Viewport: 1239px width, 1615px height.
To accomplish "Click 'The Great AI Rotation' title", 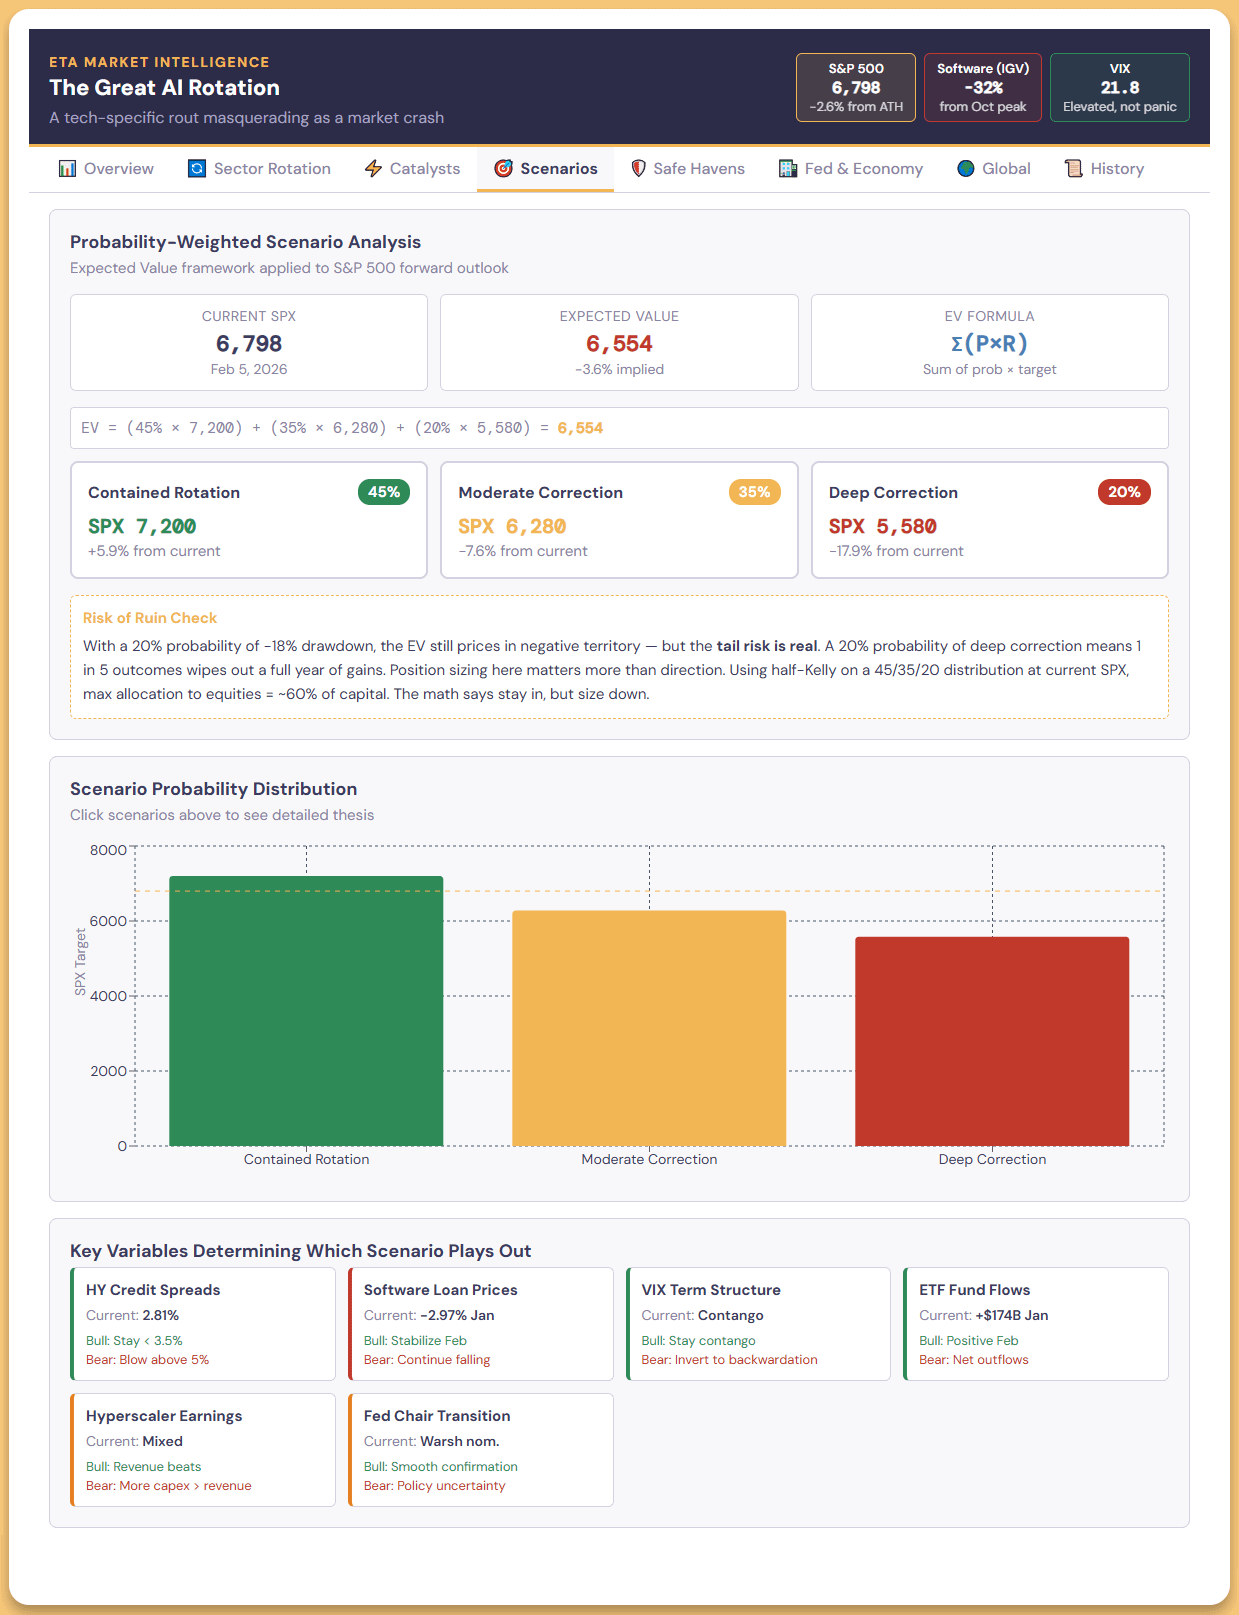I will pos(165,88).
